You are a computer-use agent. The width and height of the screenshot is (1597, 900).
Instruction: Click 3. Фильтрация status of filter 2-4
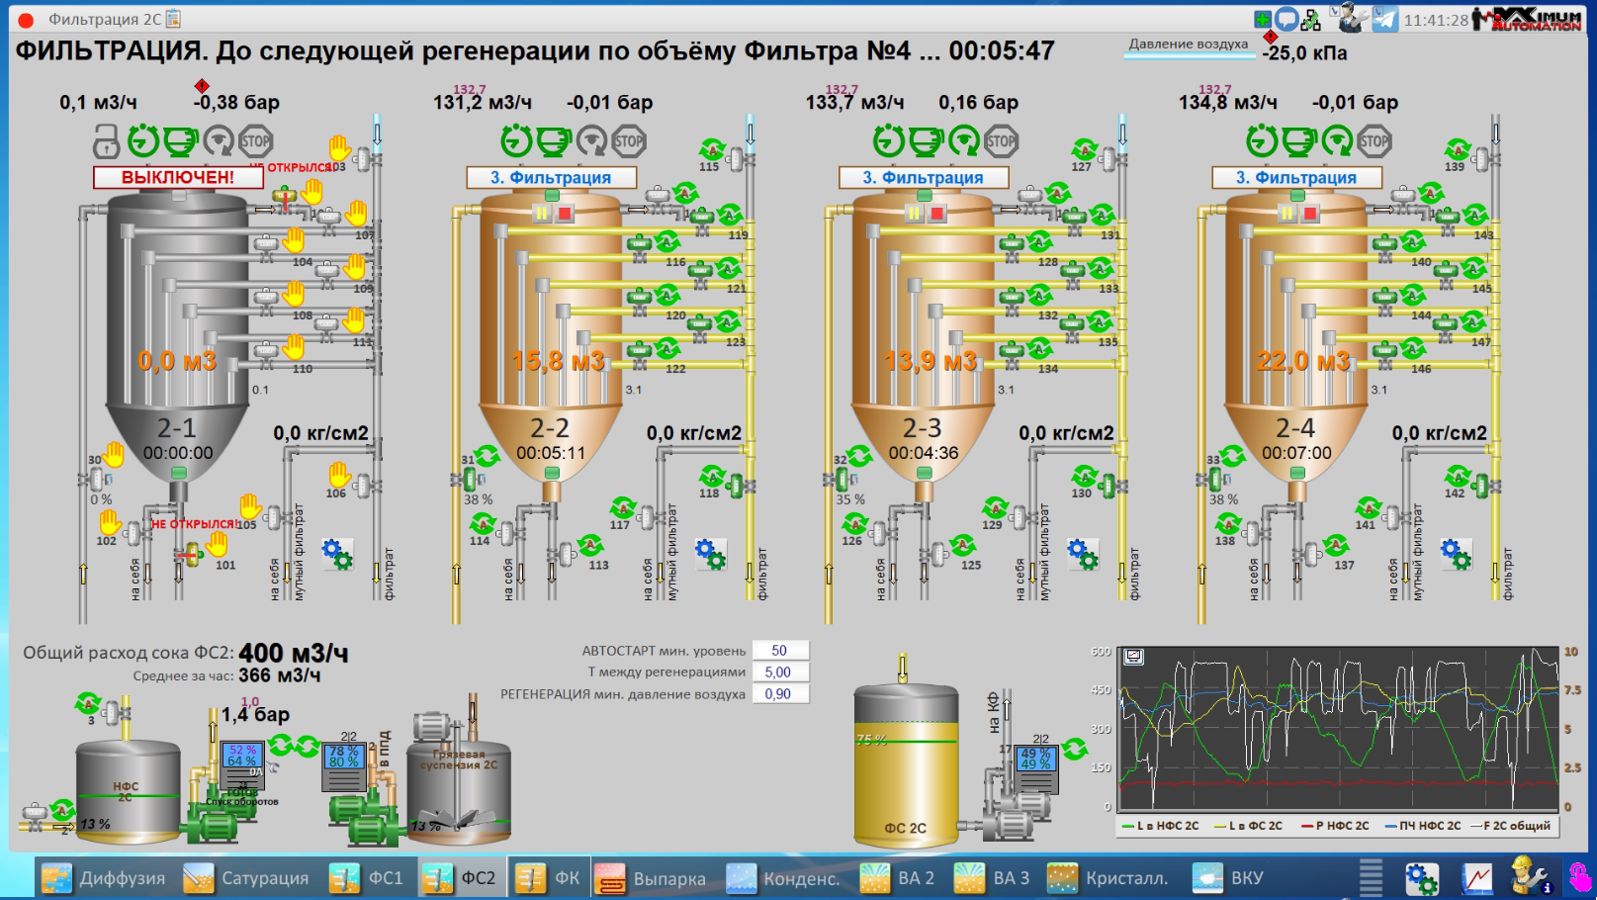tap(1297, 177)
